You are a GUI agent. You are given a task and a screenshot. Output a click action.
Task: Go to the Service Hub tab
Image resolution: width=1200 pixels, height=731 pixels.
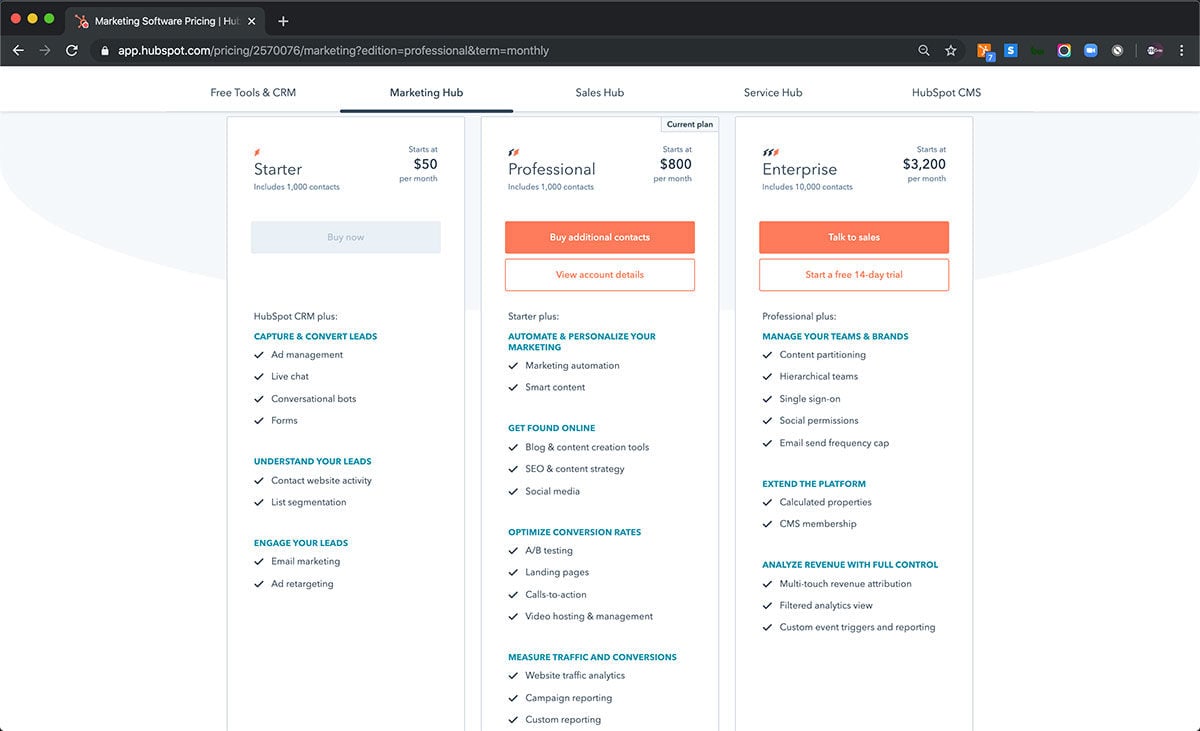773,93
